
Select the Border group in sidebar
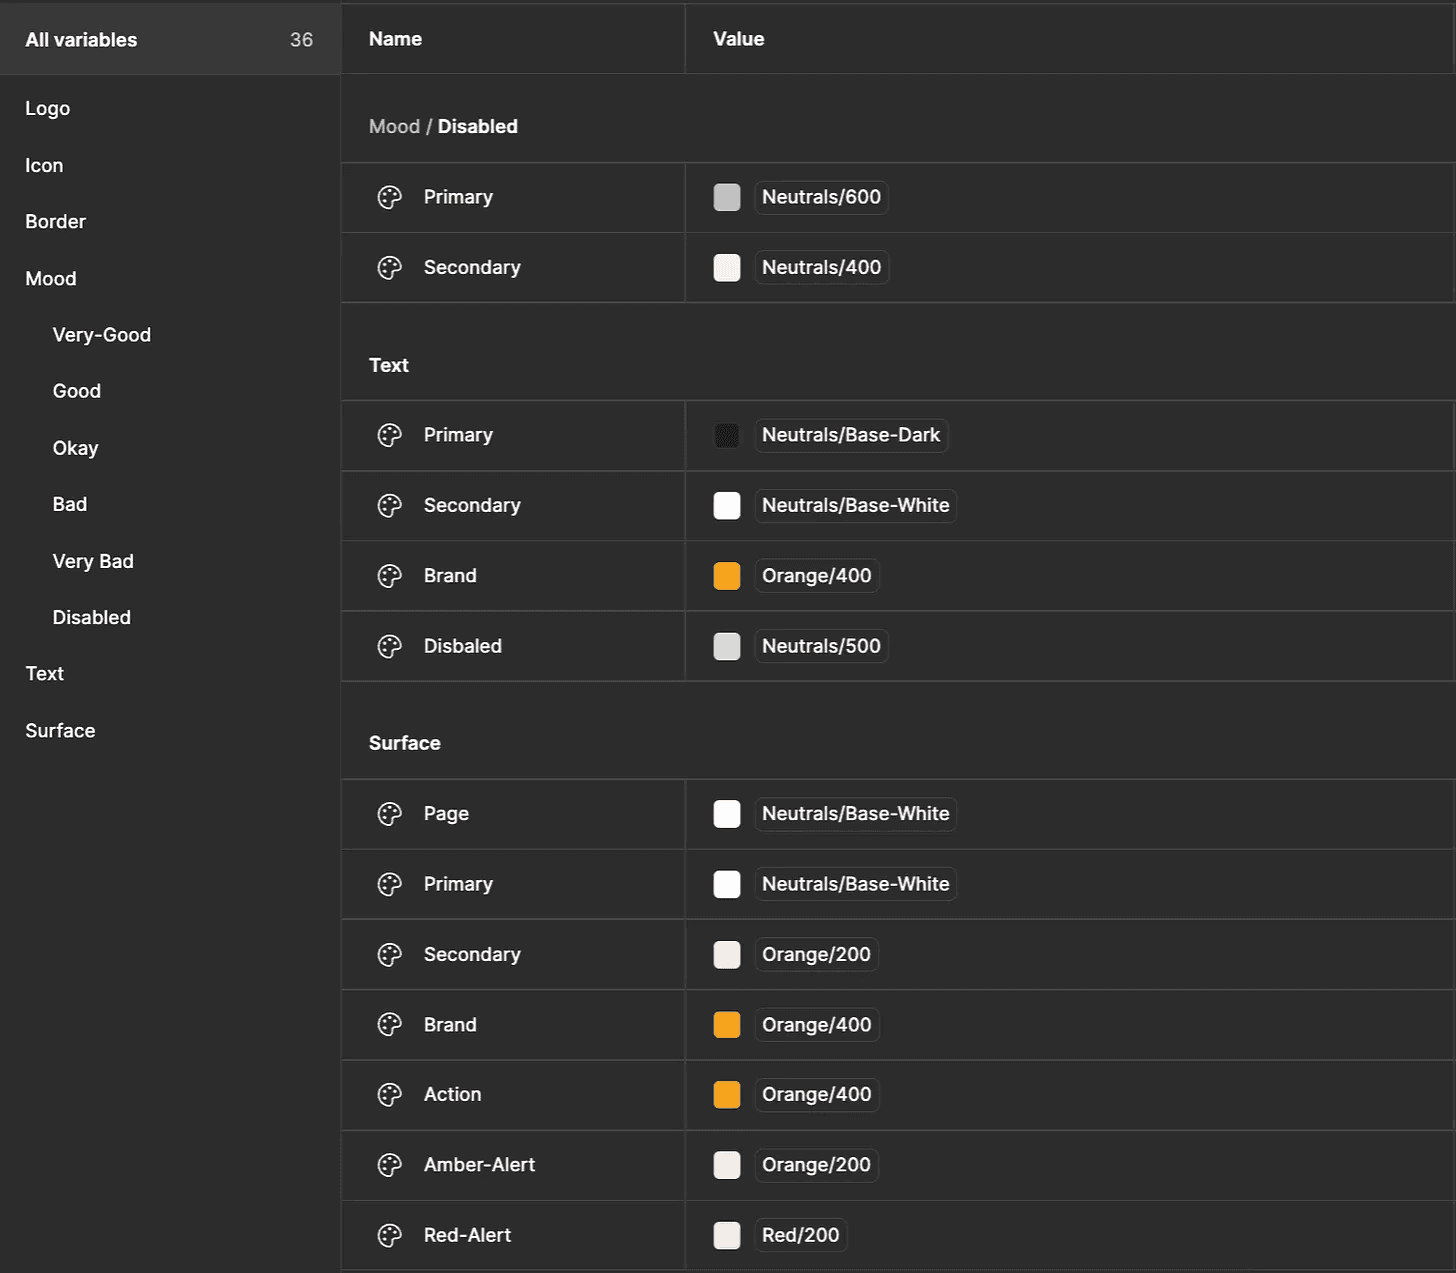56,221
